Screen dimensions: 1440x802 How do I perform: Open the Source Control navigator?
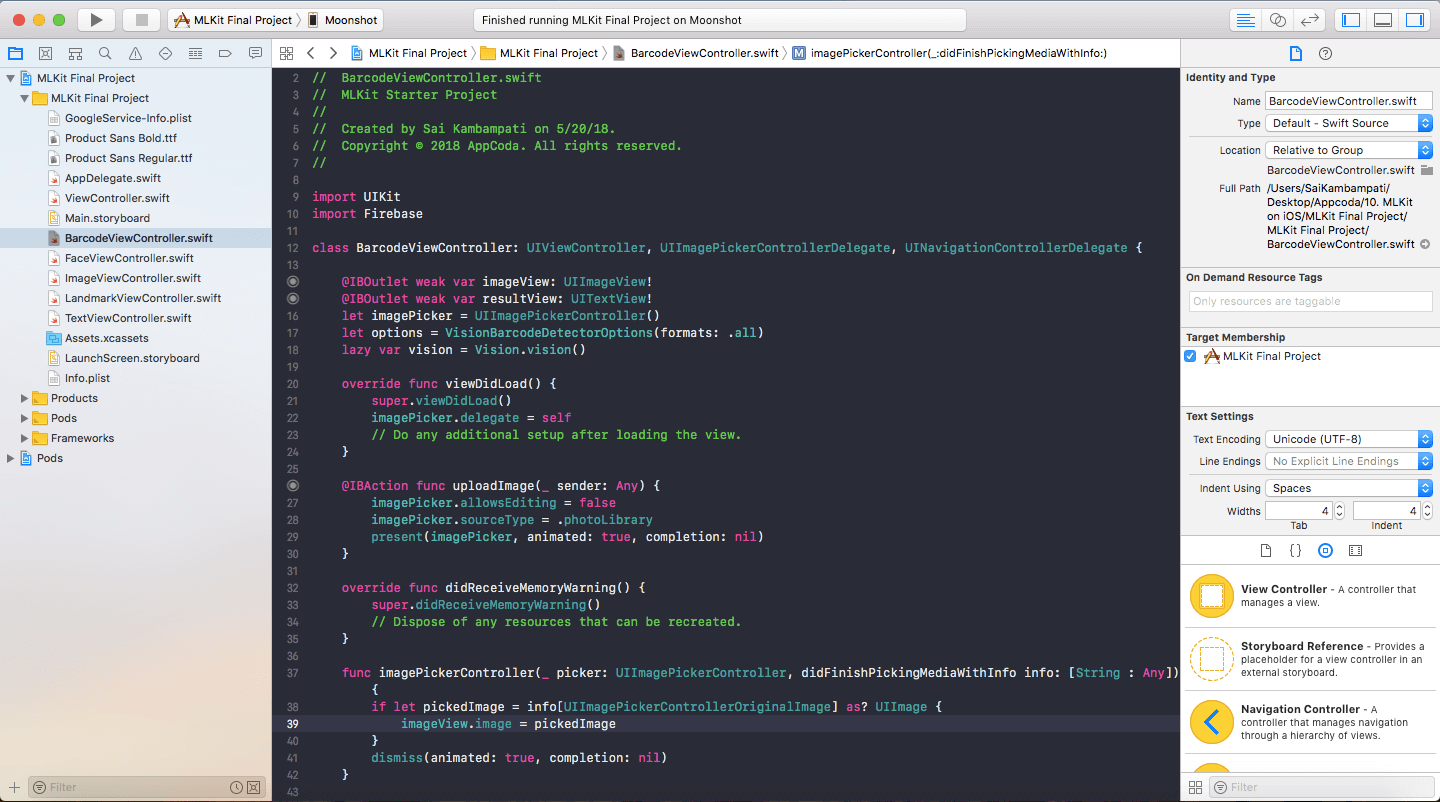[45, 53]
